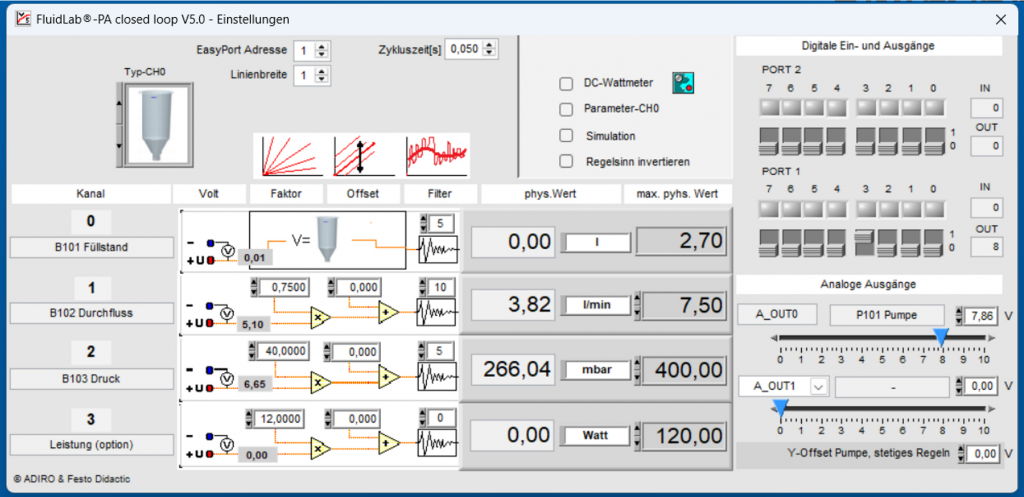
Task: Click the DC-Wattmeter settings icon
Action: [x=683, y=84]
